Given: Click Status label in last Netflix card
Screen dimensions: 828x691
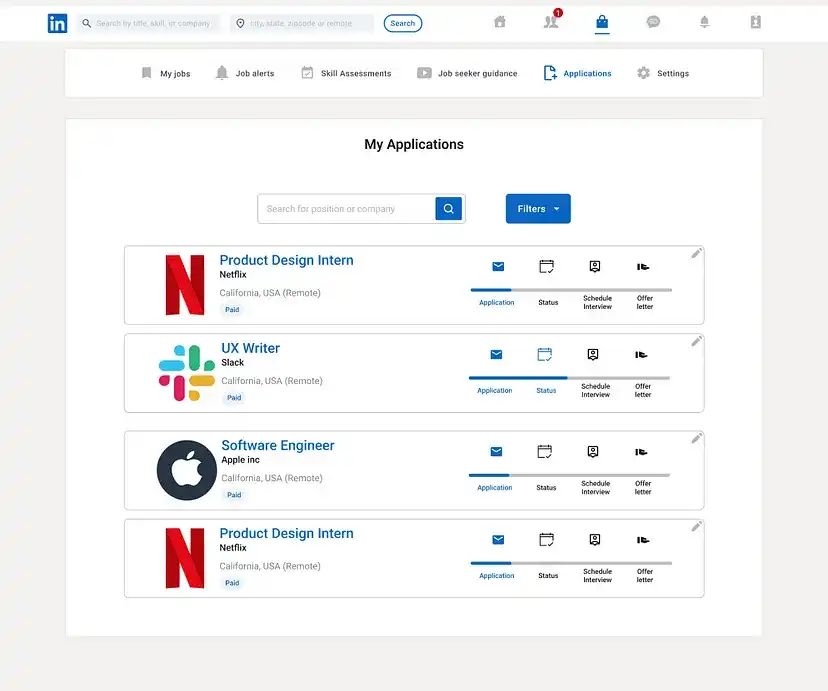Looking at the screenshot, I should coord(548,576).
